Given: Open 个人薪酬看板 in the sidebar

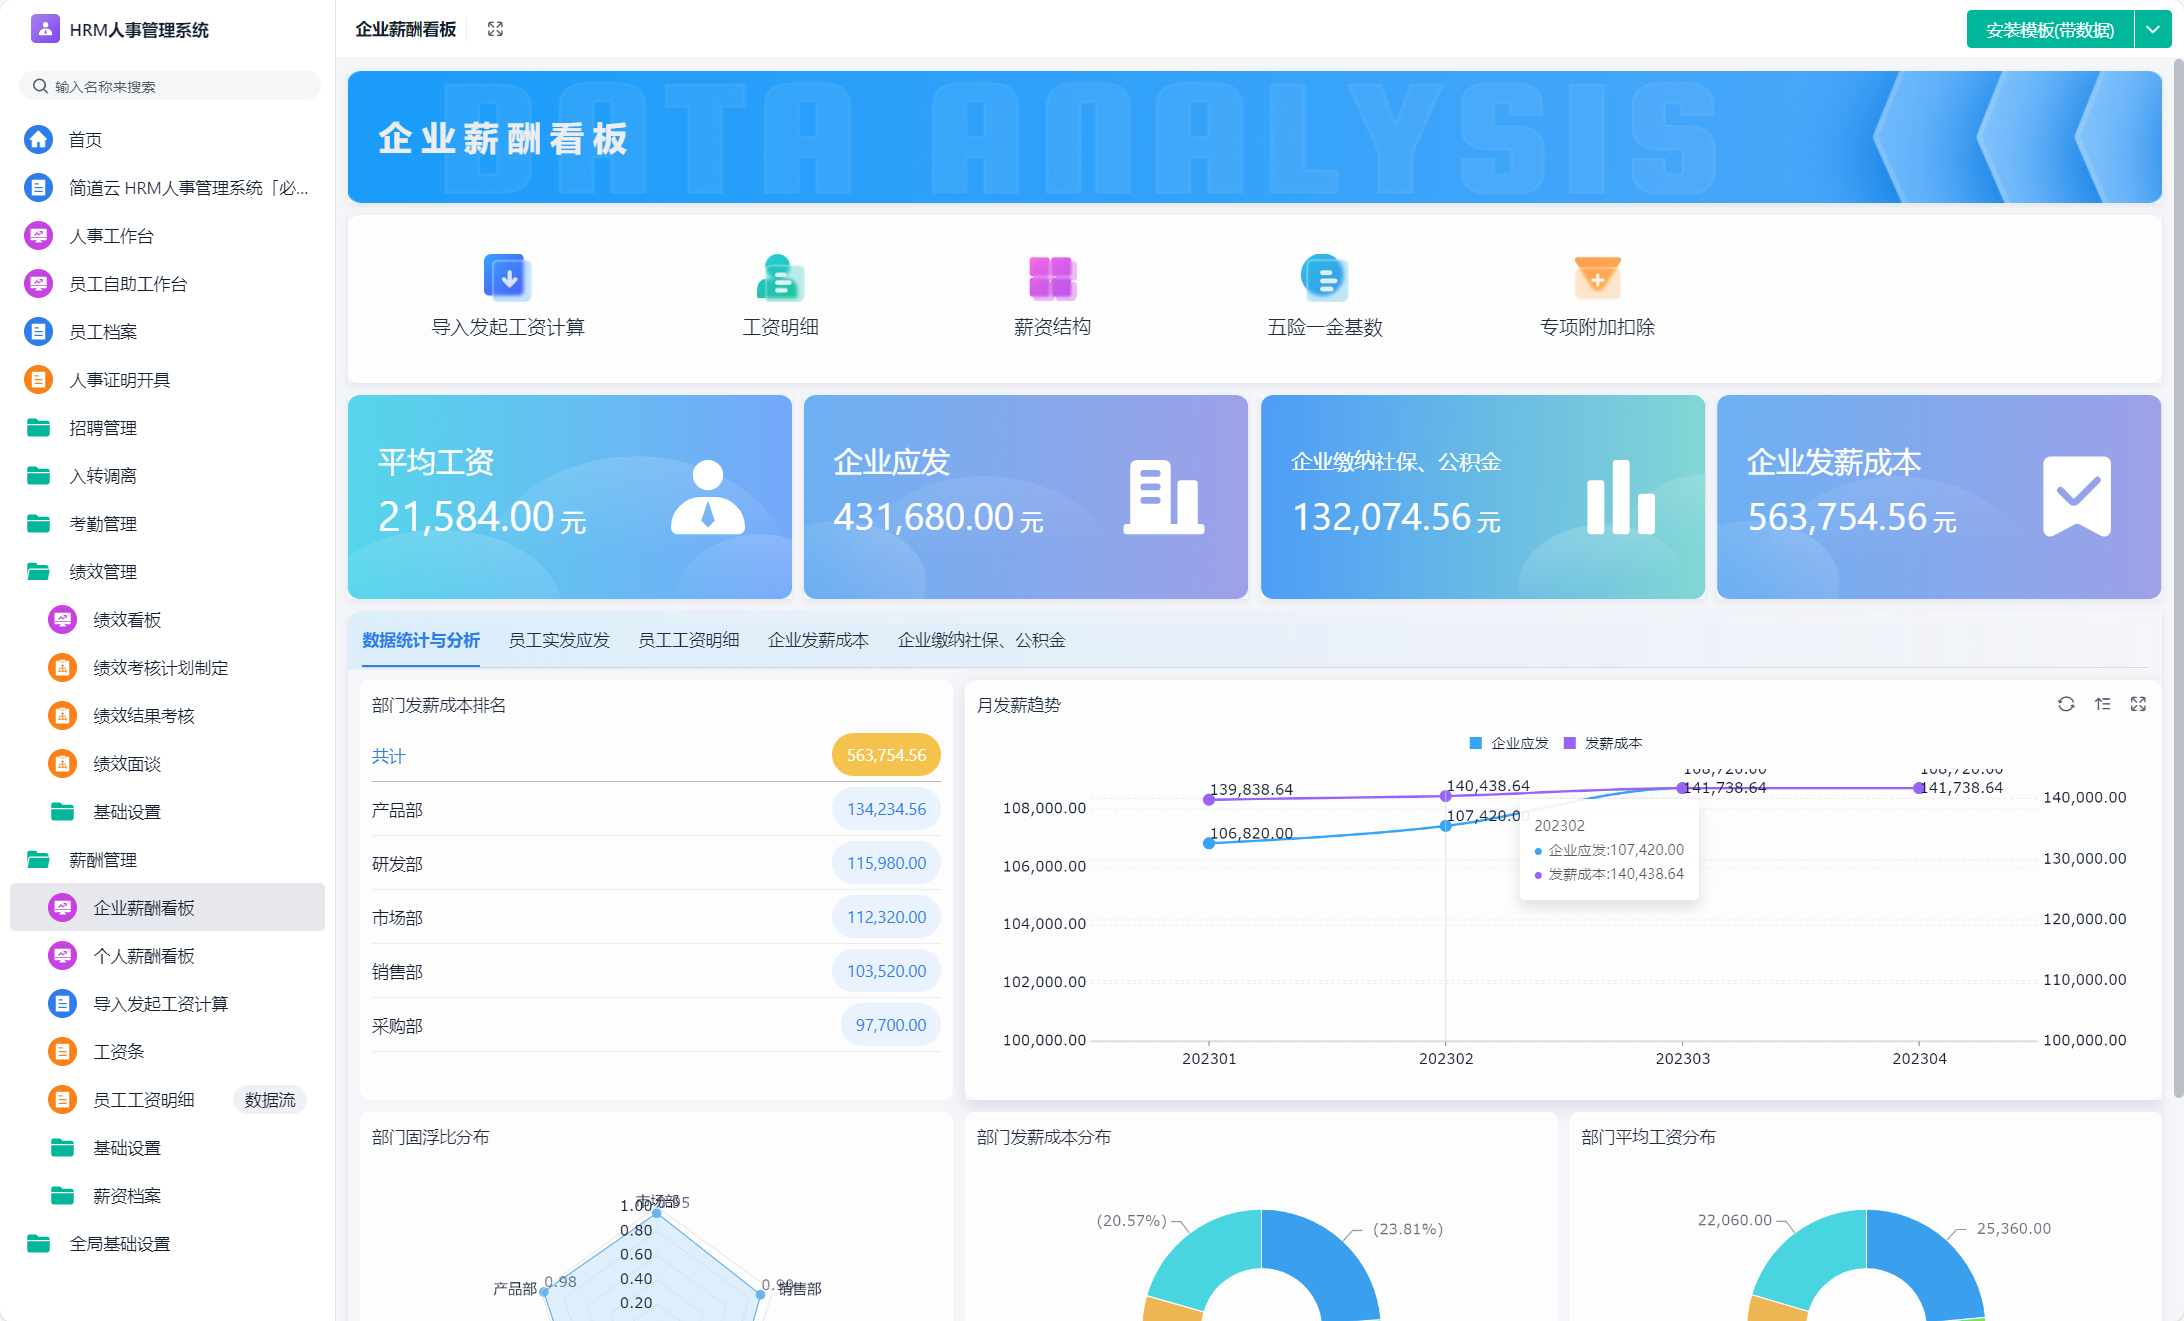Looking at the screenshot, I should click(x=143, y=956).
